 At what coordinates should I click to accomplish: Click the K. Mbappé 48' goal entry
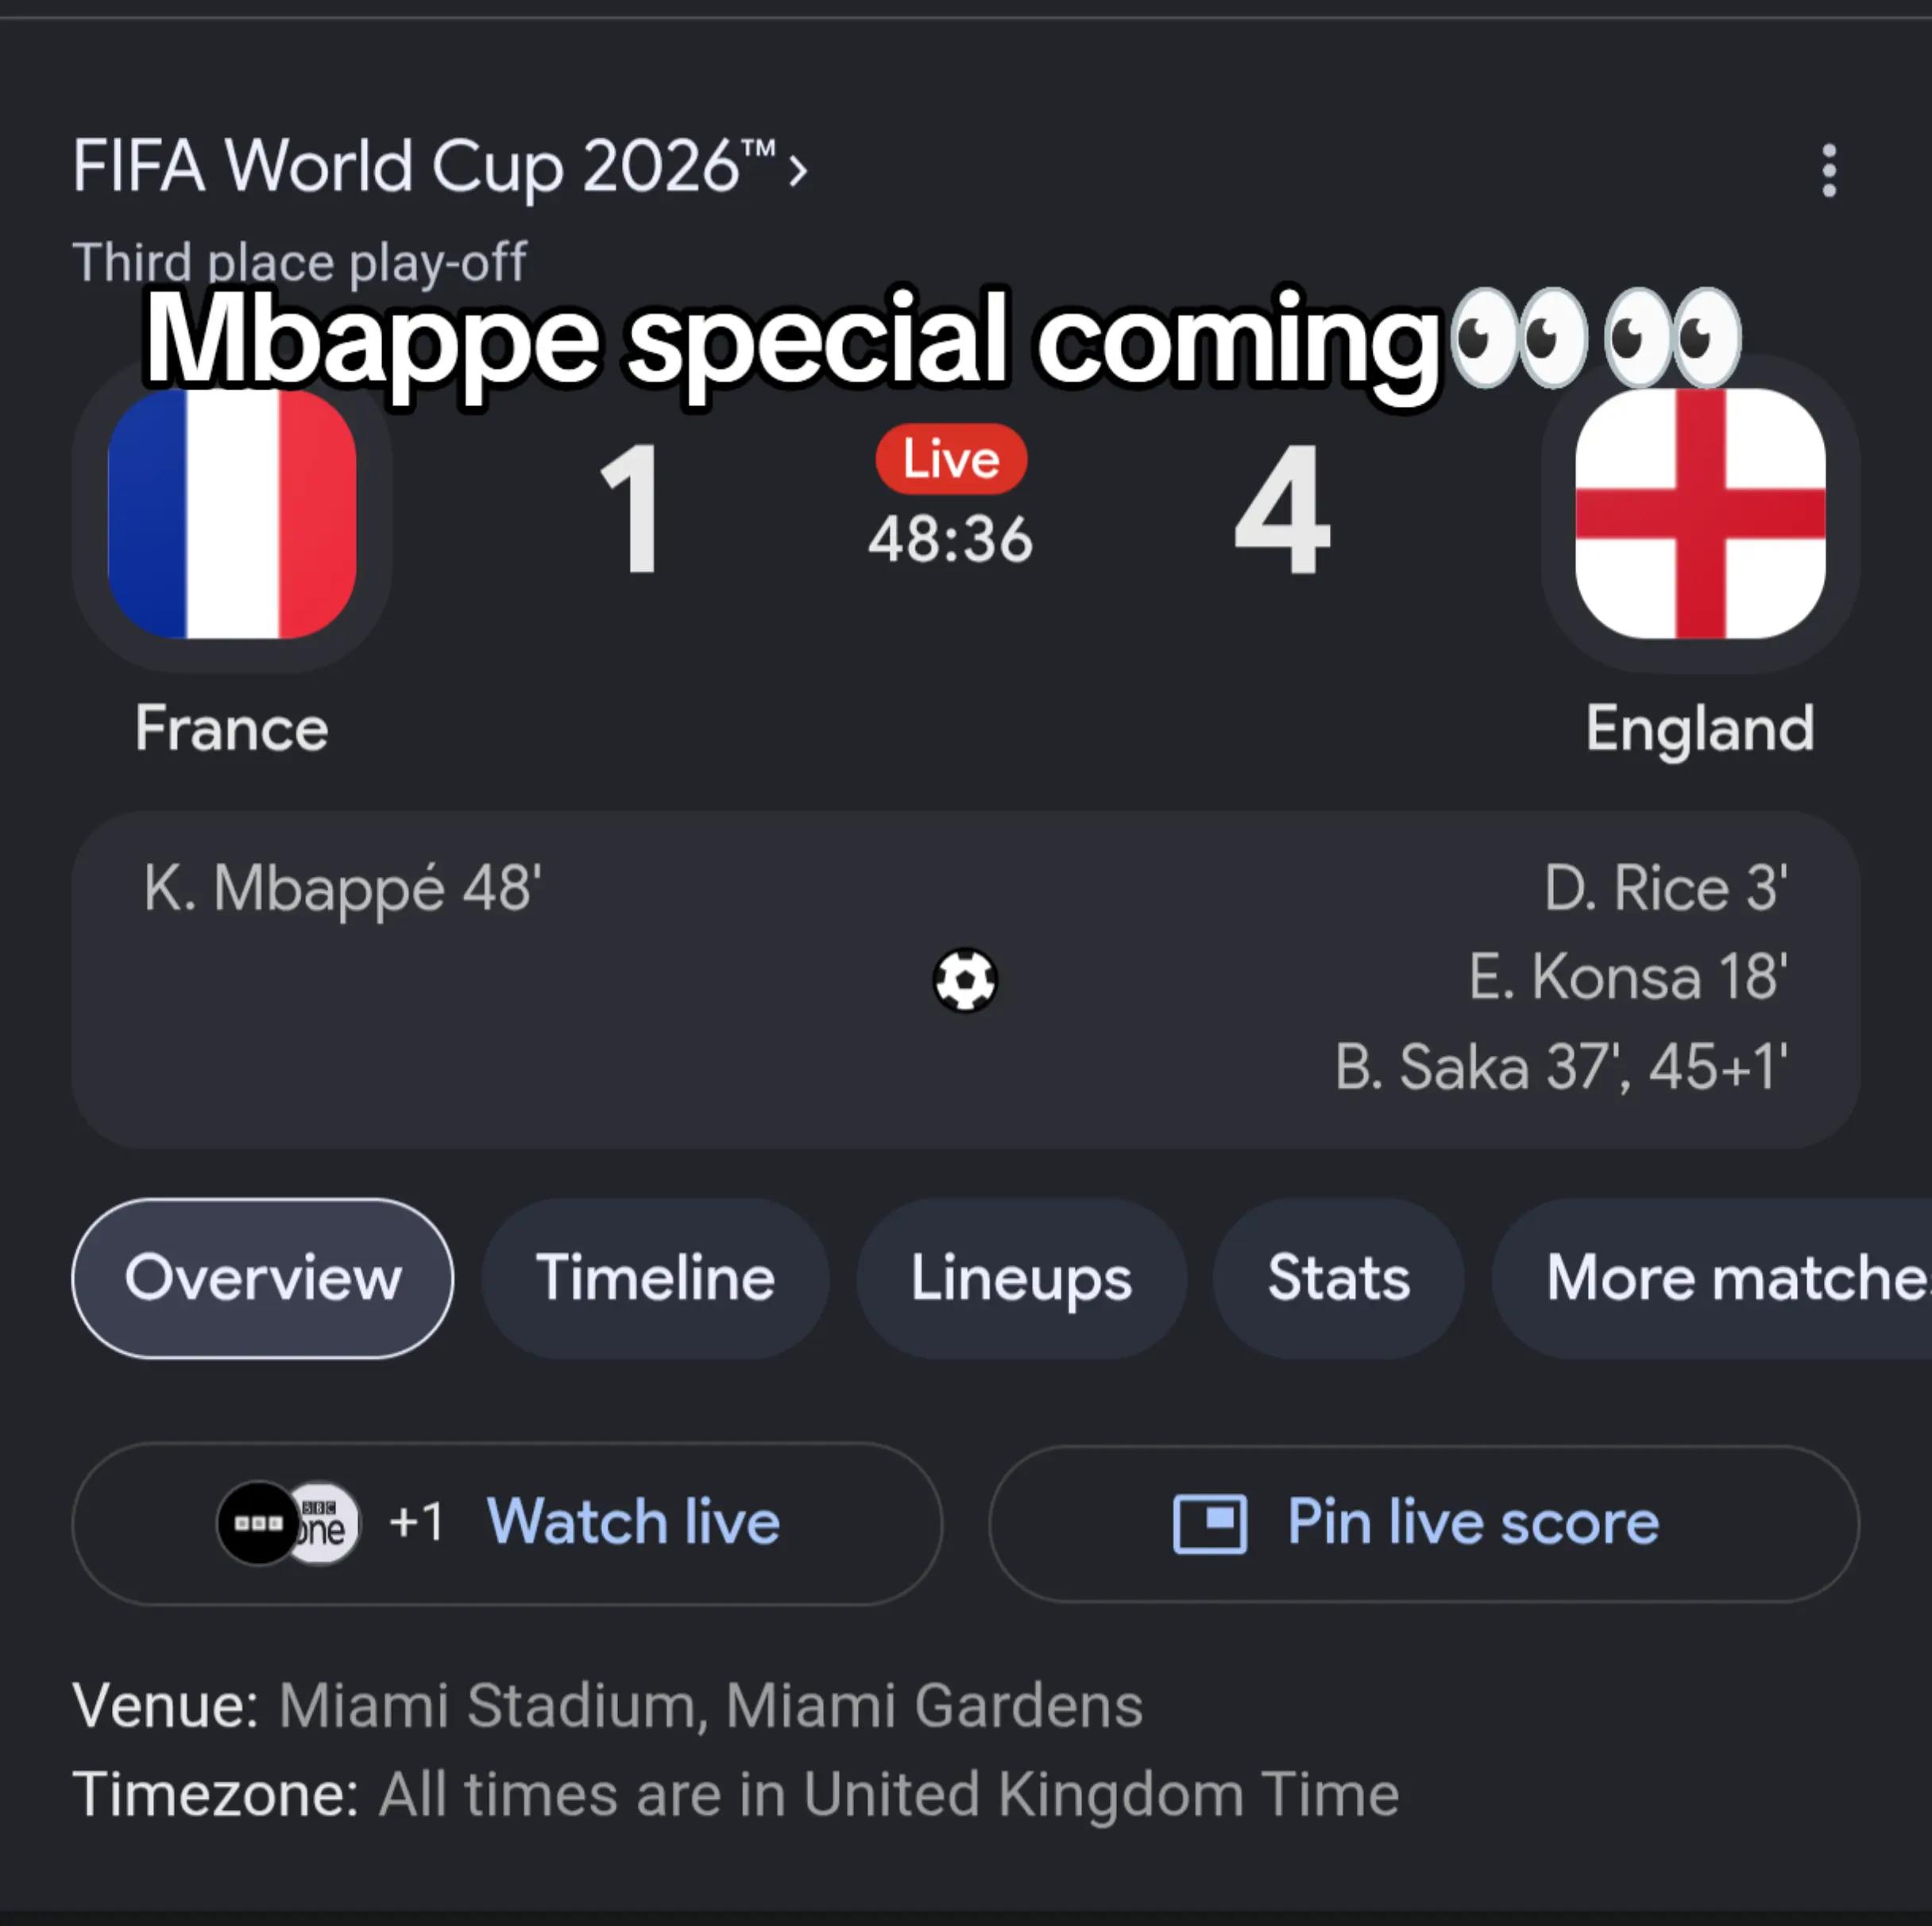[x=343, y=888]
